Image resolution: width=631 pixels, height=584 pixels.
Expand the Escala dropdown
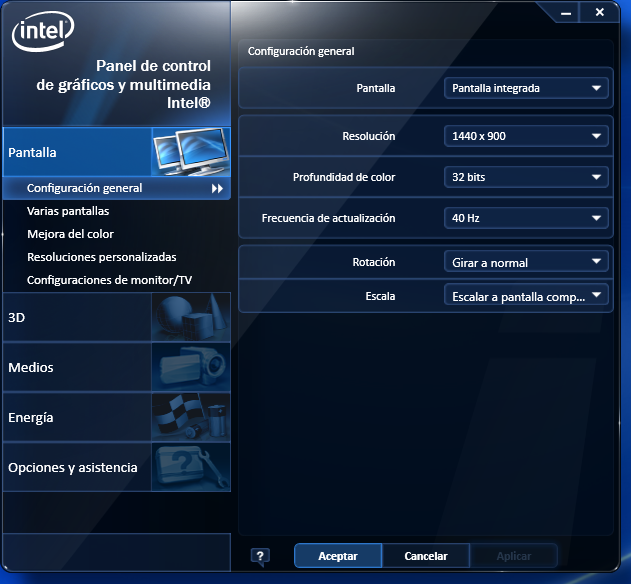tap(526, 296)
